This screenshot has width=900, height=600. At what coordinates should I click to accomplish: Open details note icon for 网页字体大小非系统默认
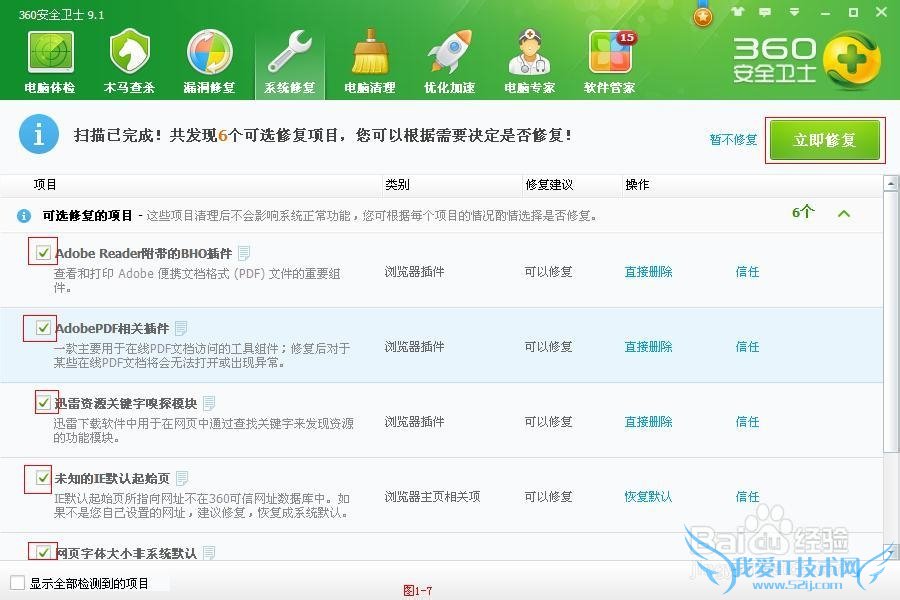[x=209, y=552]
